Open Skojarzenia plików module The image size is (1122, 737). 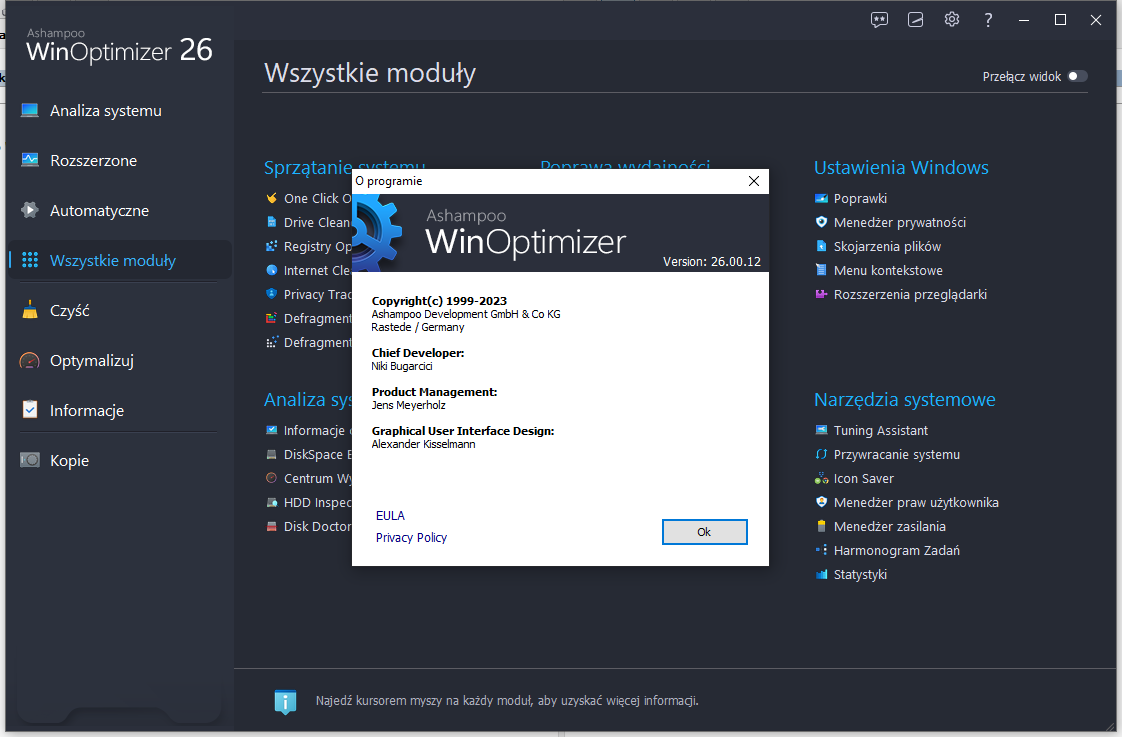(x=887, y=247)
